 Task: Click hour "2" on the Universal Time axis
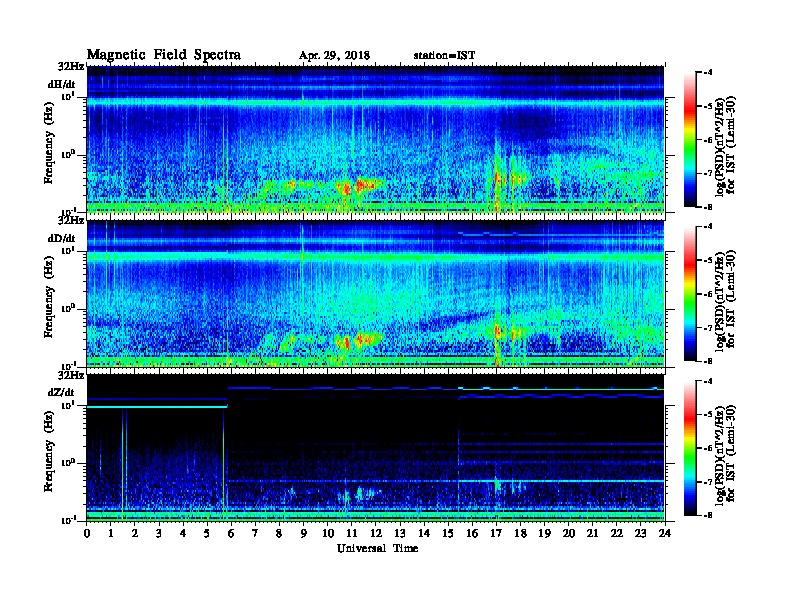tap(135, 534)
